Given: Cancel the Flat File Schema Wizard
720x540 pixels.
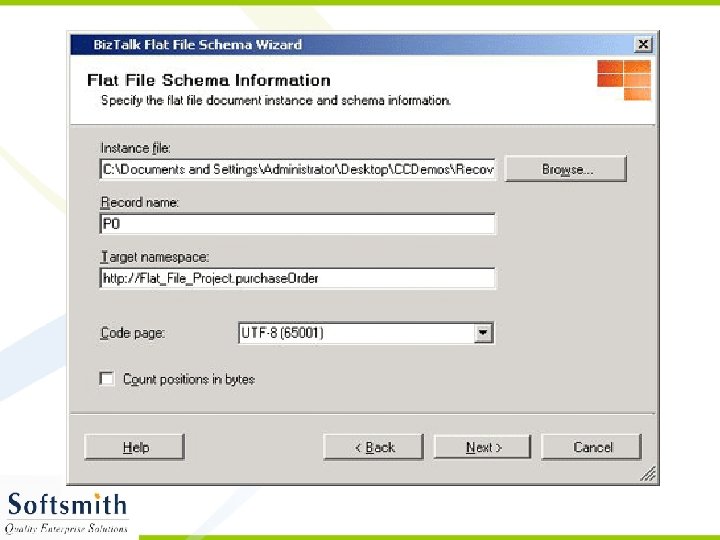Looking at the screenshot, I should tap(591, 447).
